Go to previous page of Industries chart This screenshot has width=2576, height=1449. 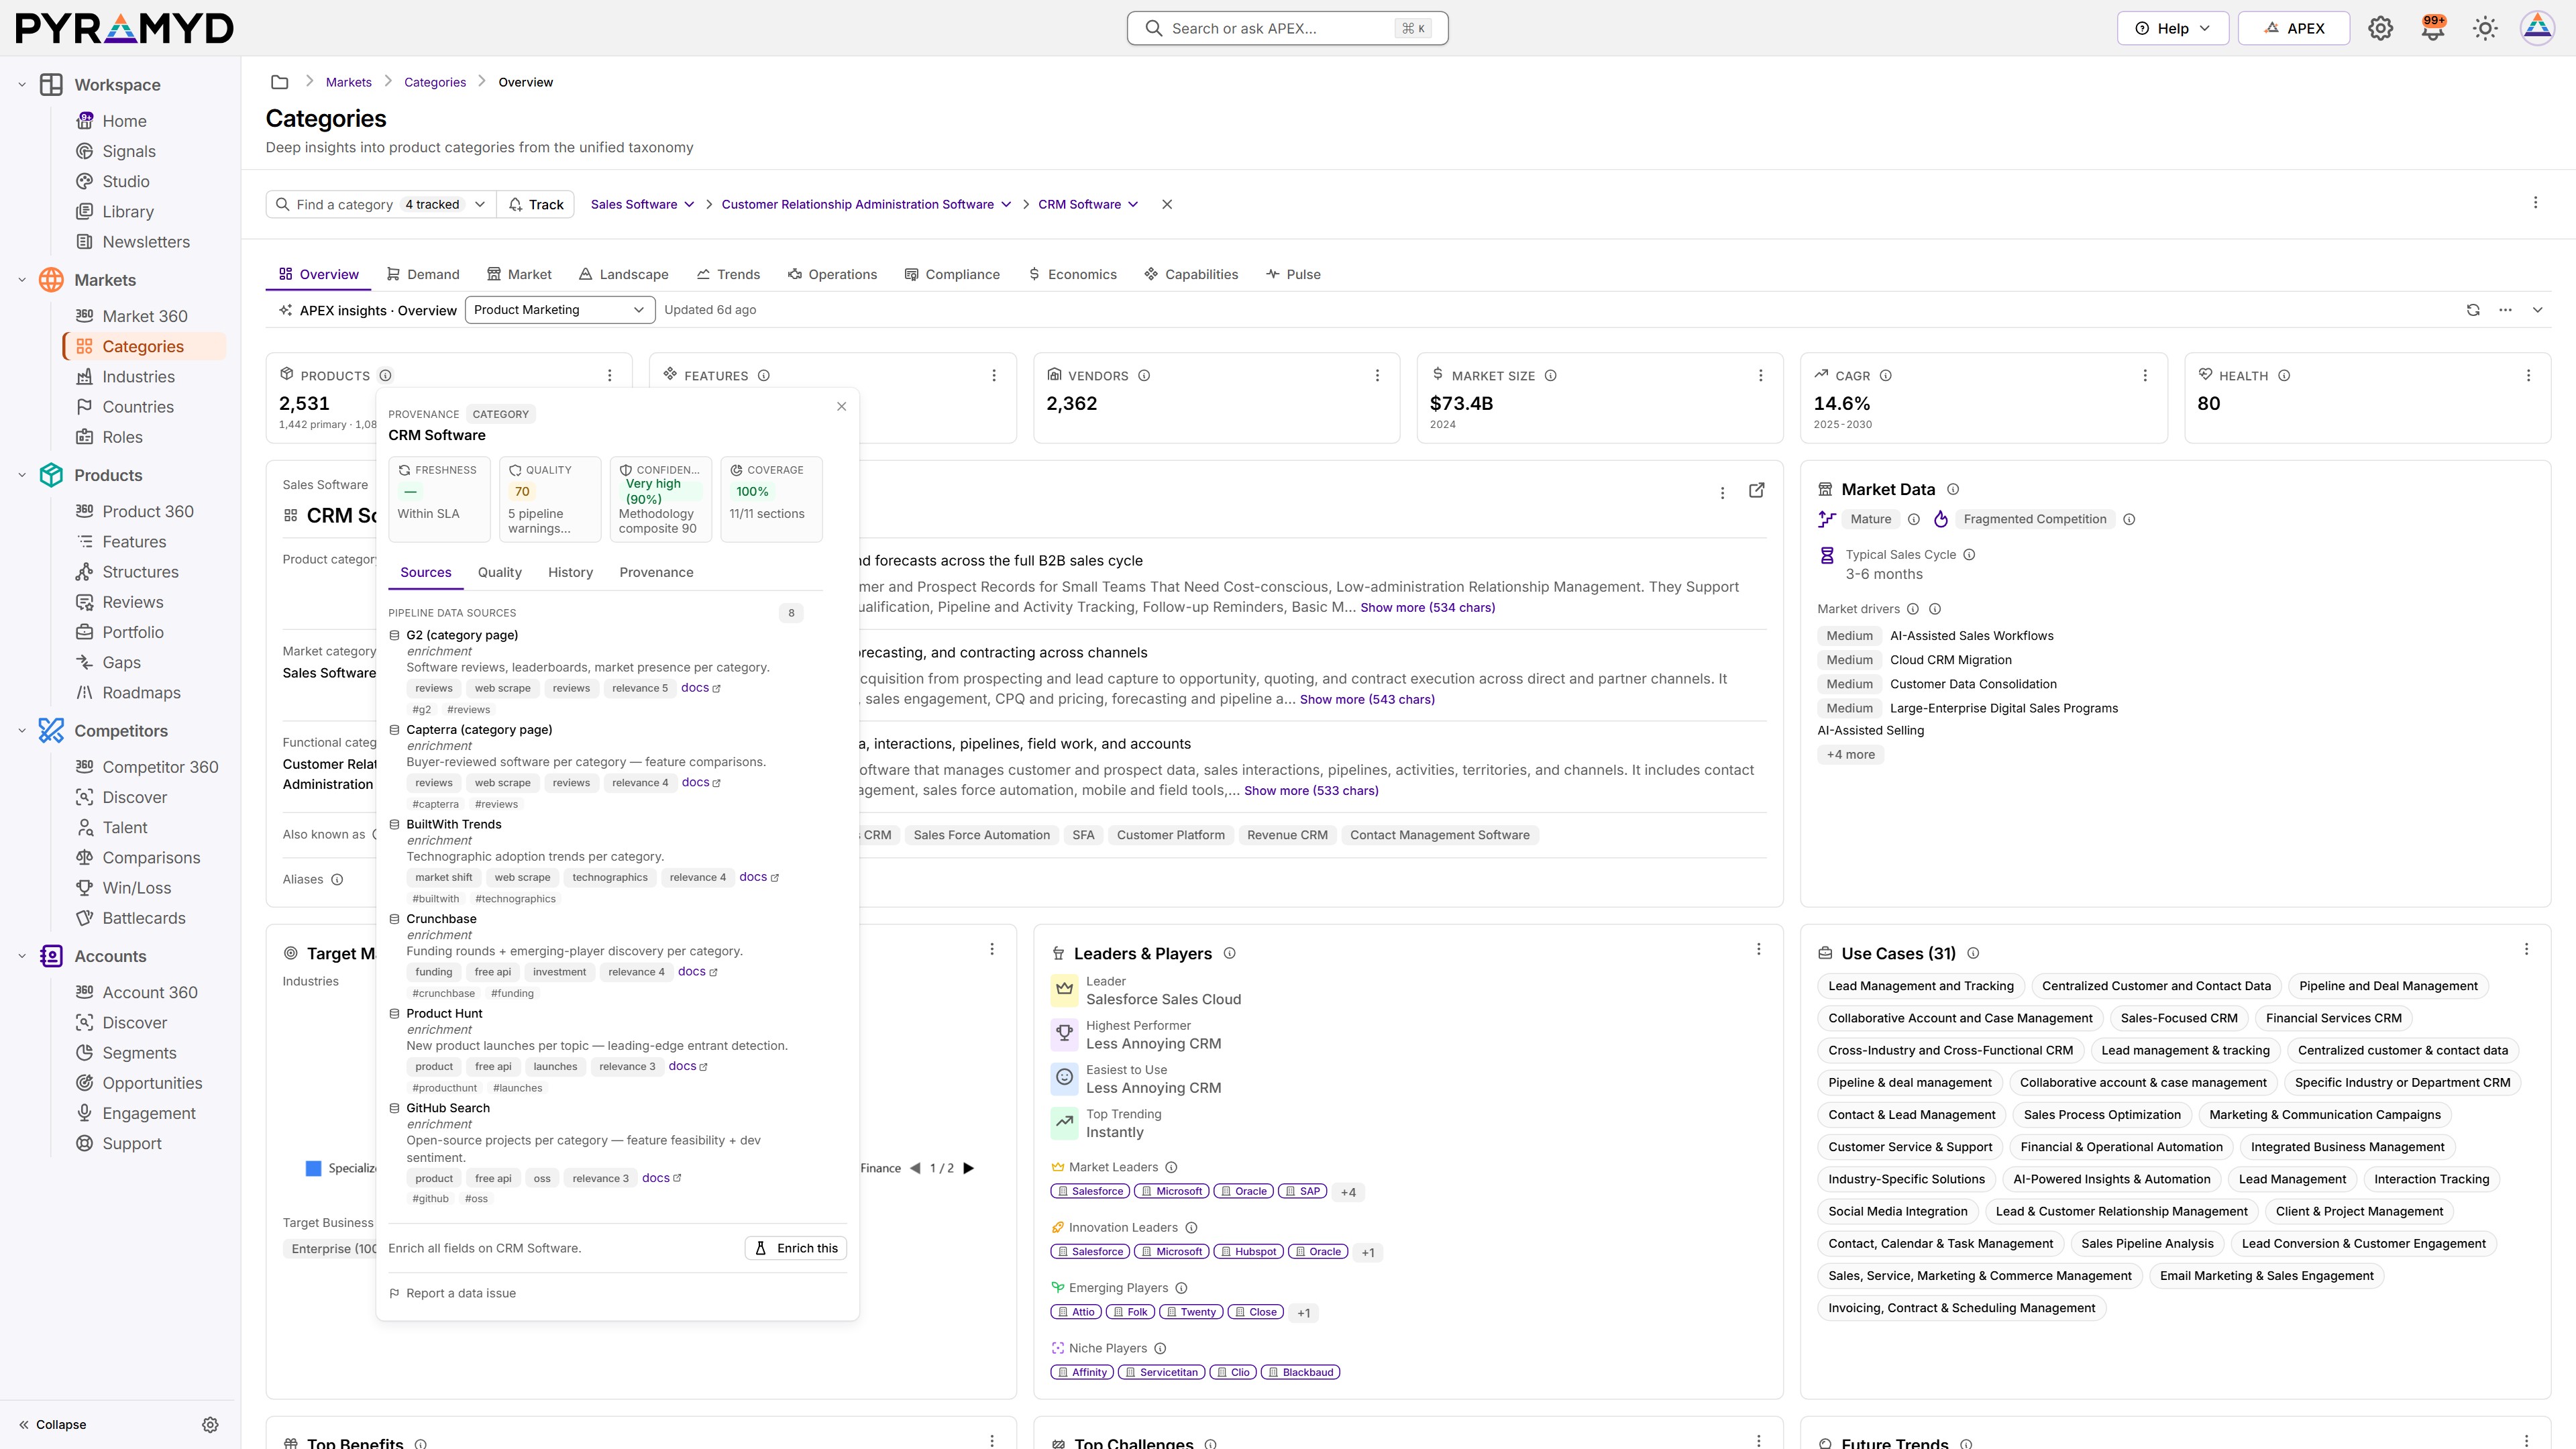(915, 1168)
